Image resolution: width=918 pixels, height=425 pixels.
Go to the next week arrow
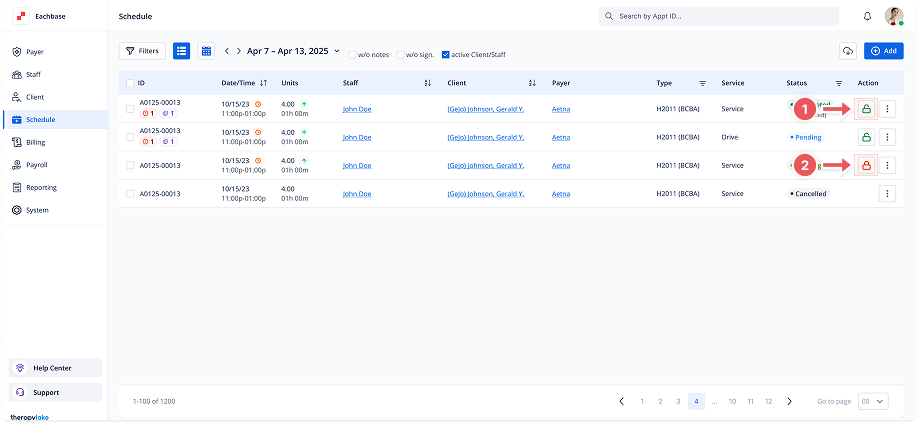[238, 51]
